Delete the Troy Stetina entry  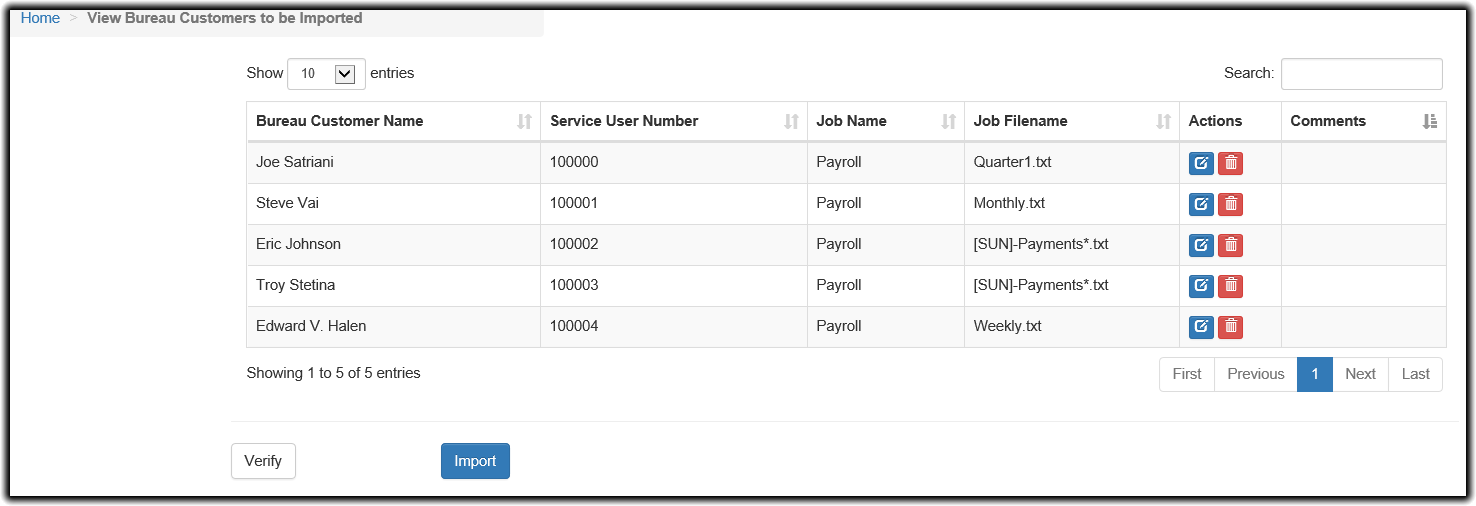click(x=1231, y=286)
